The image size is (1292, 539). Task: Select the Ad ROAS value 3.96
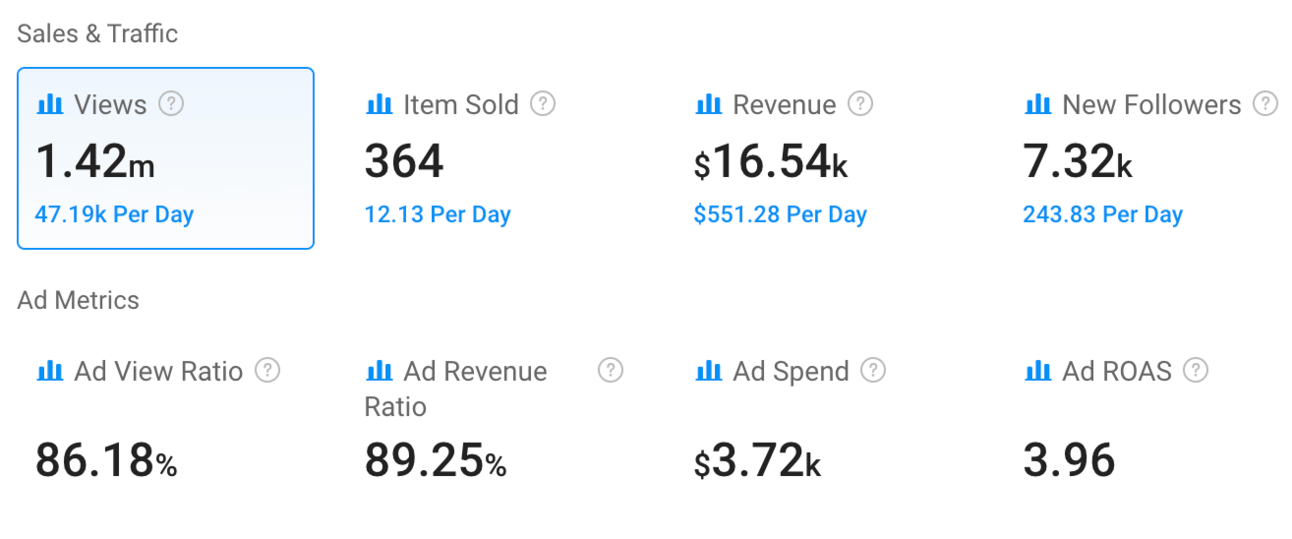1068,461
